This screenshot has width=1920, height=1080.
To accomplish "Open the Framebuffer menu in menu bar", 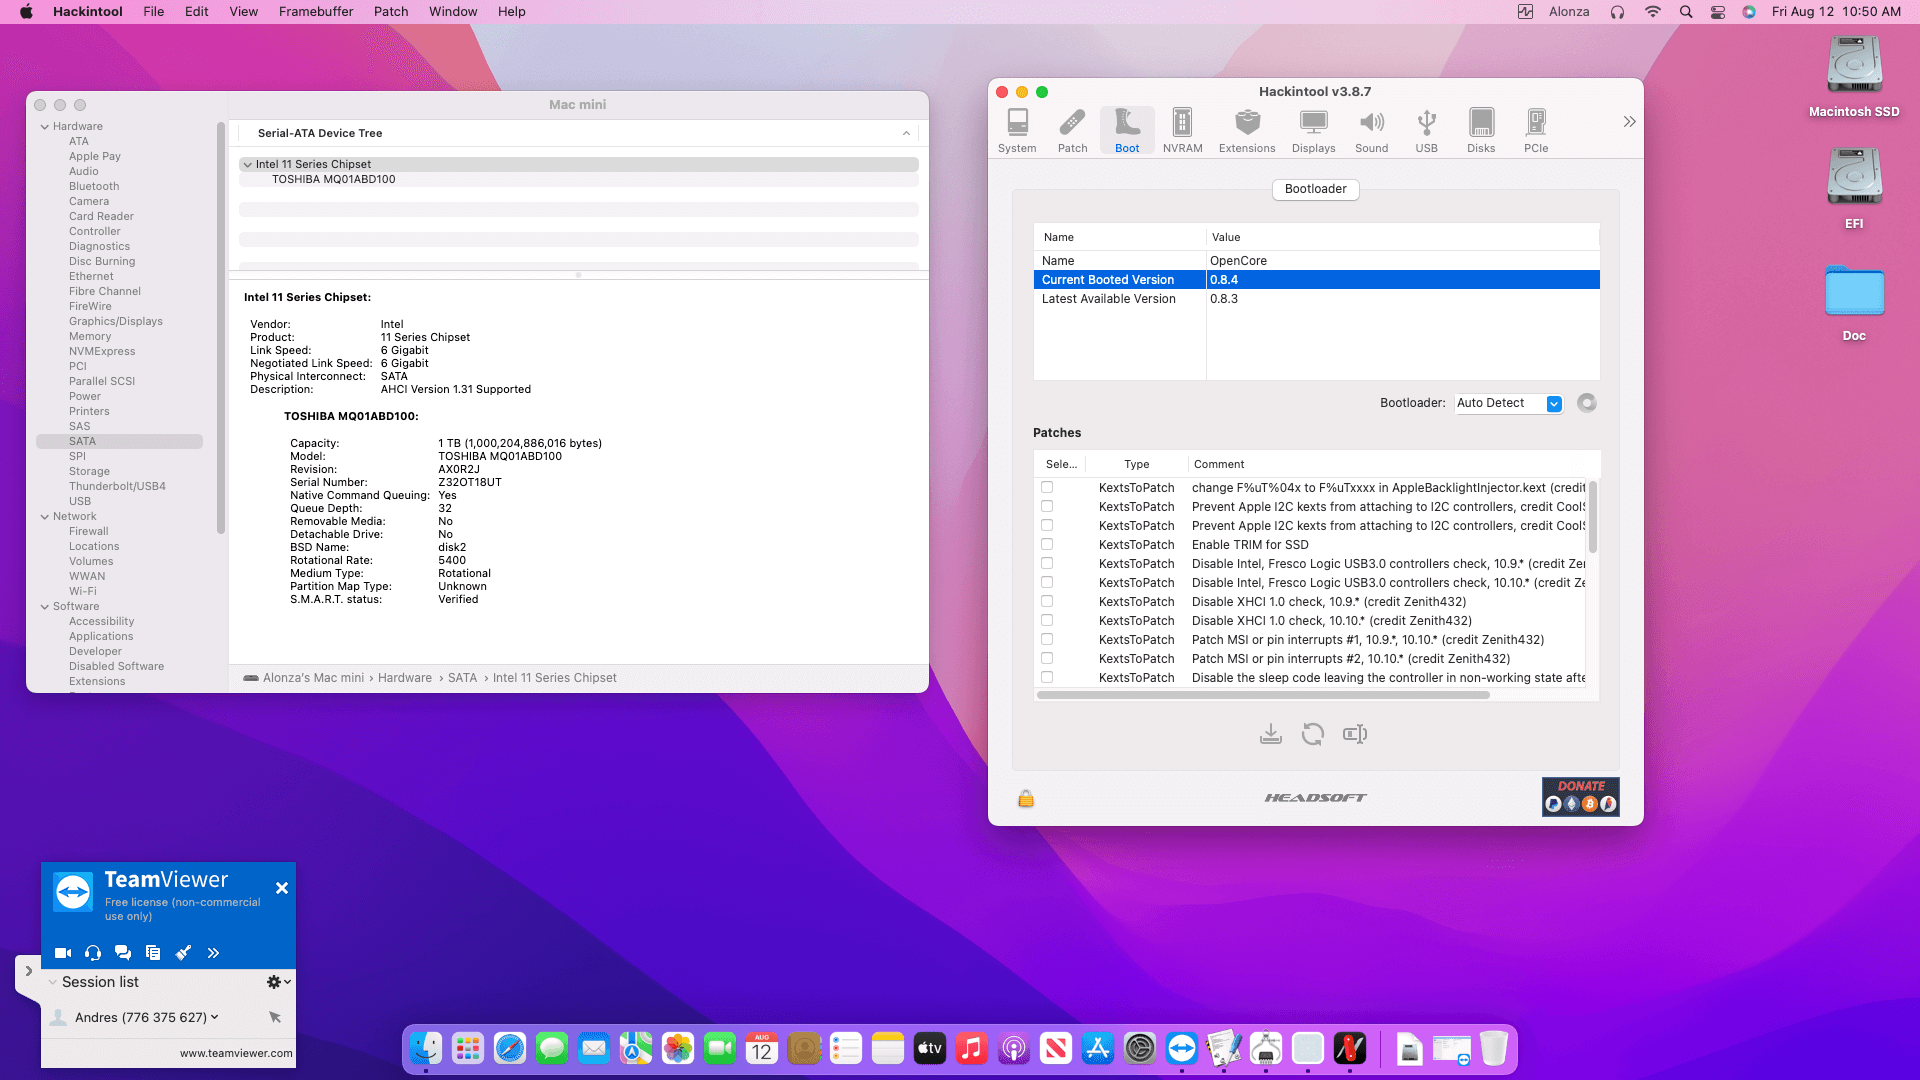I will click(x=315, y=12).
